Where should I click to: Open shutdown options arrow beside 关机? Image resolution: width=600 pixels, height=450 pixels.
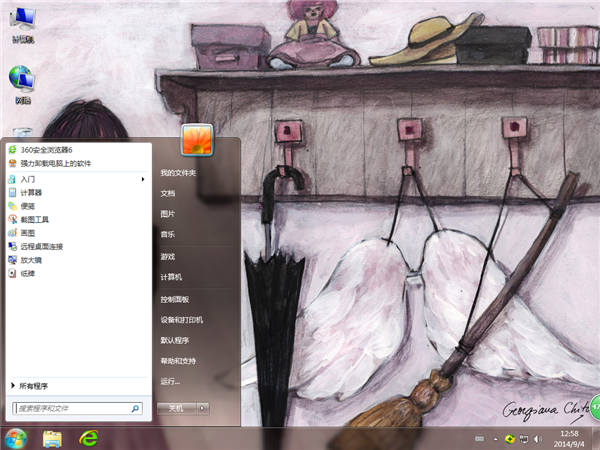point(203,408)
